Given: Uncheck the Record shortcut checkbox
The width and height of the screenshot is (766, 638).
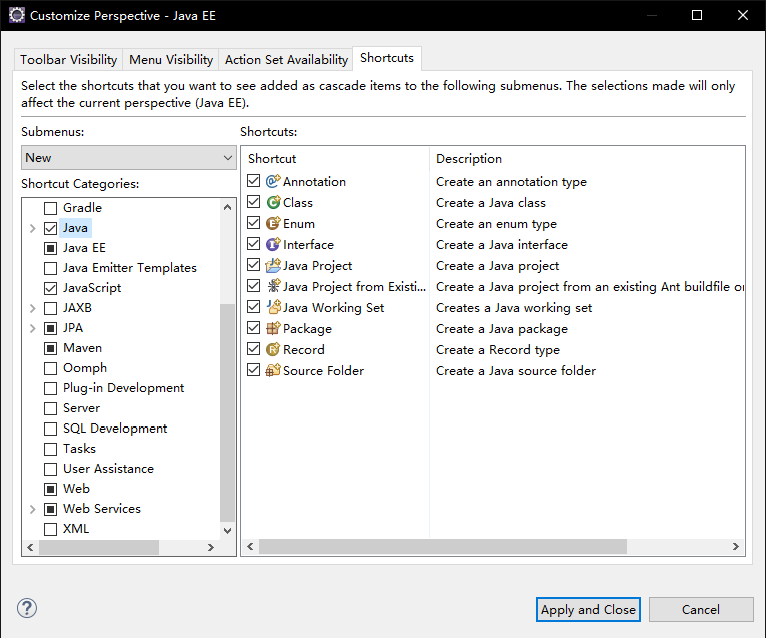Looking at the screenshot, I should (254, 349).
